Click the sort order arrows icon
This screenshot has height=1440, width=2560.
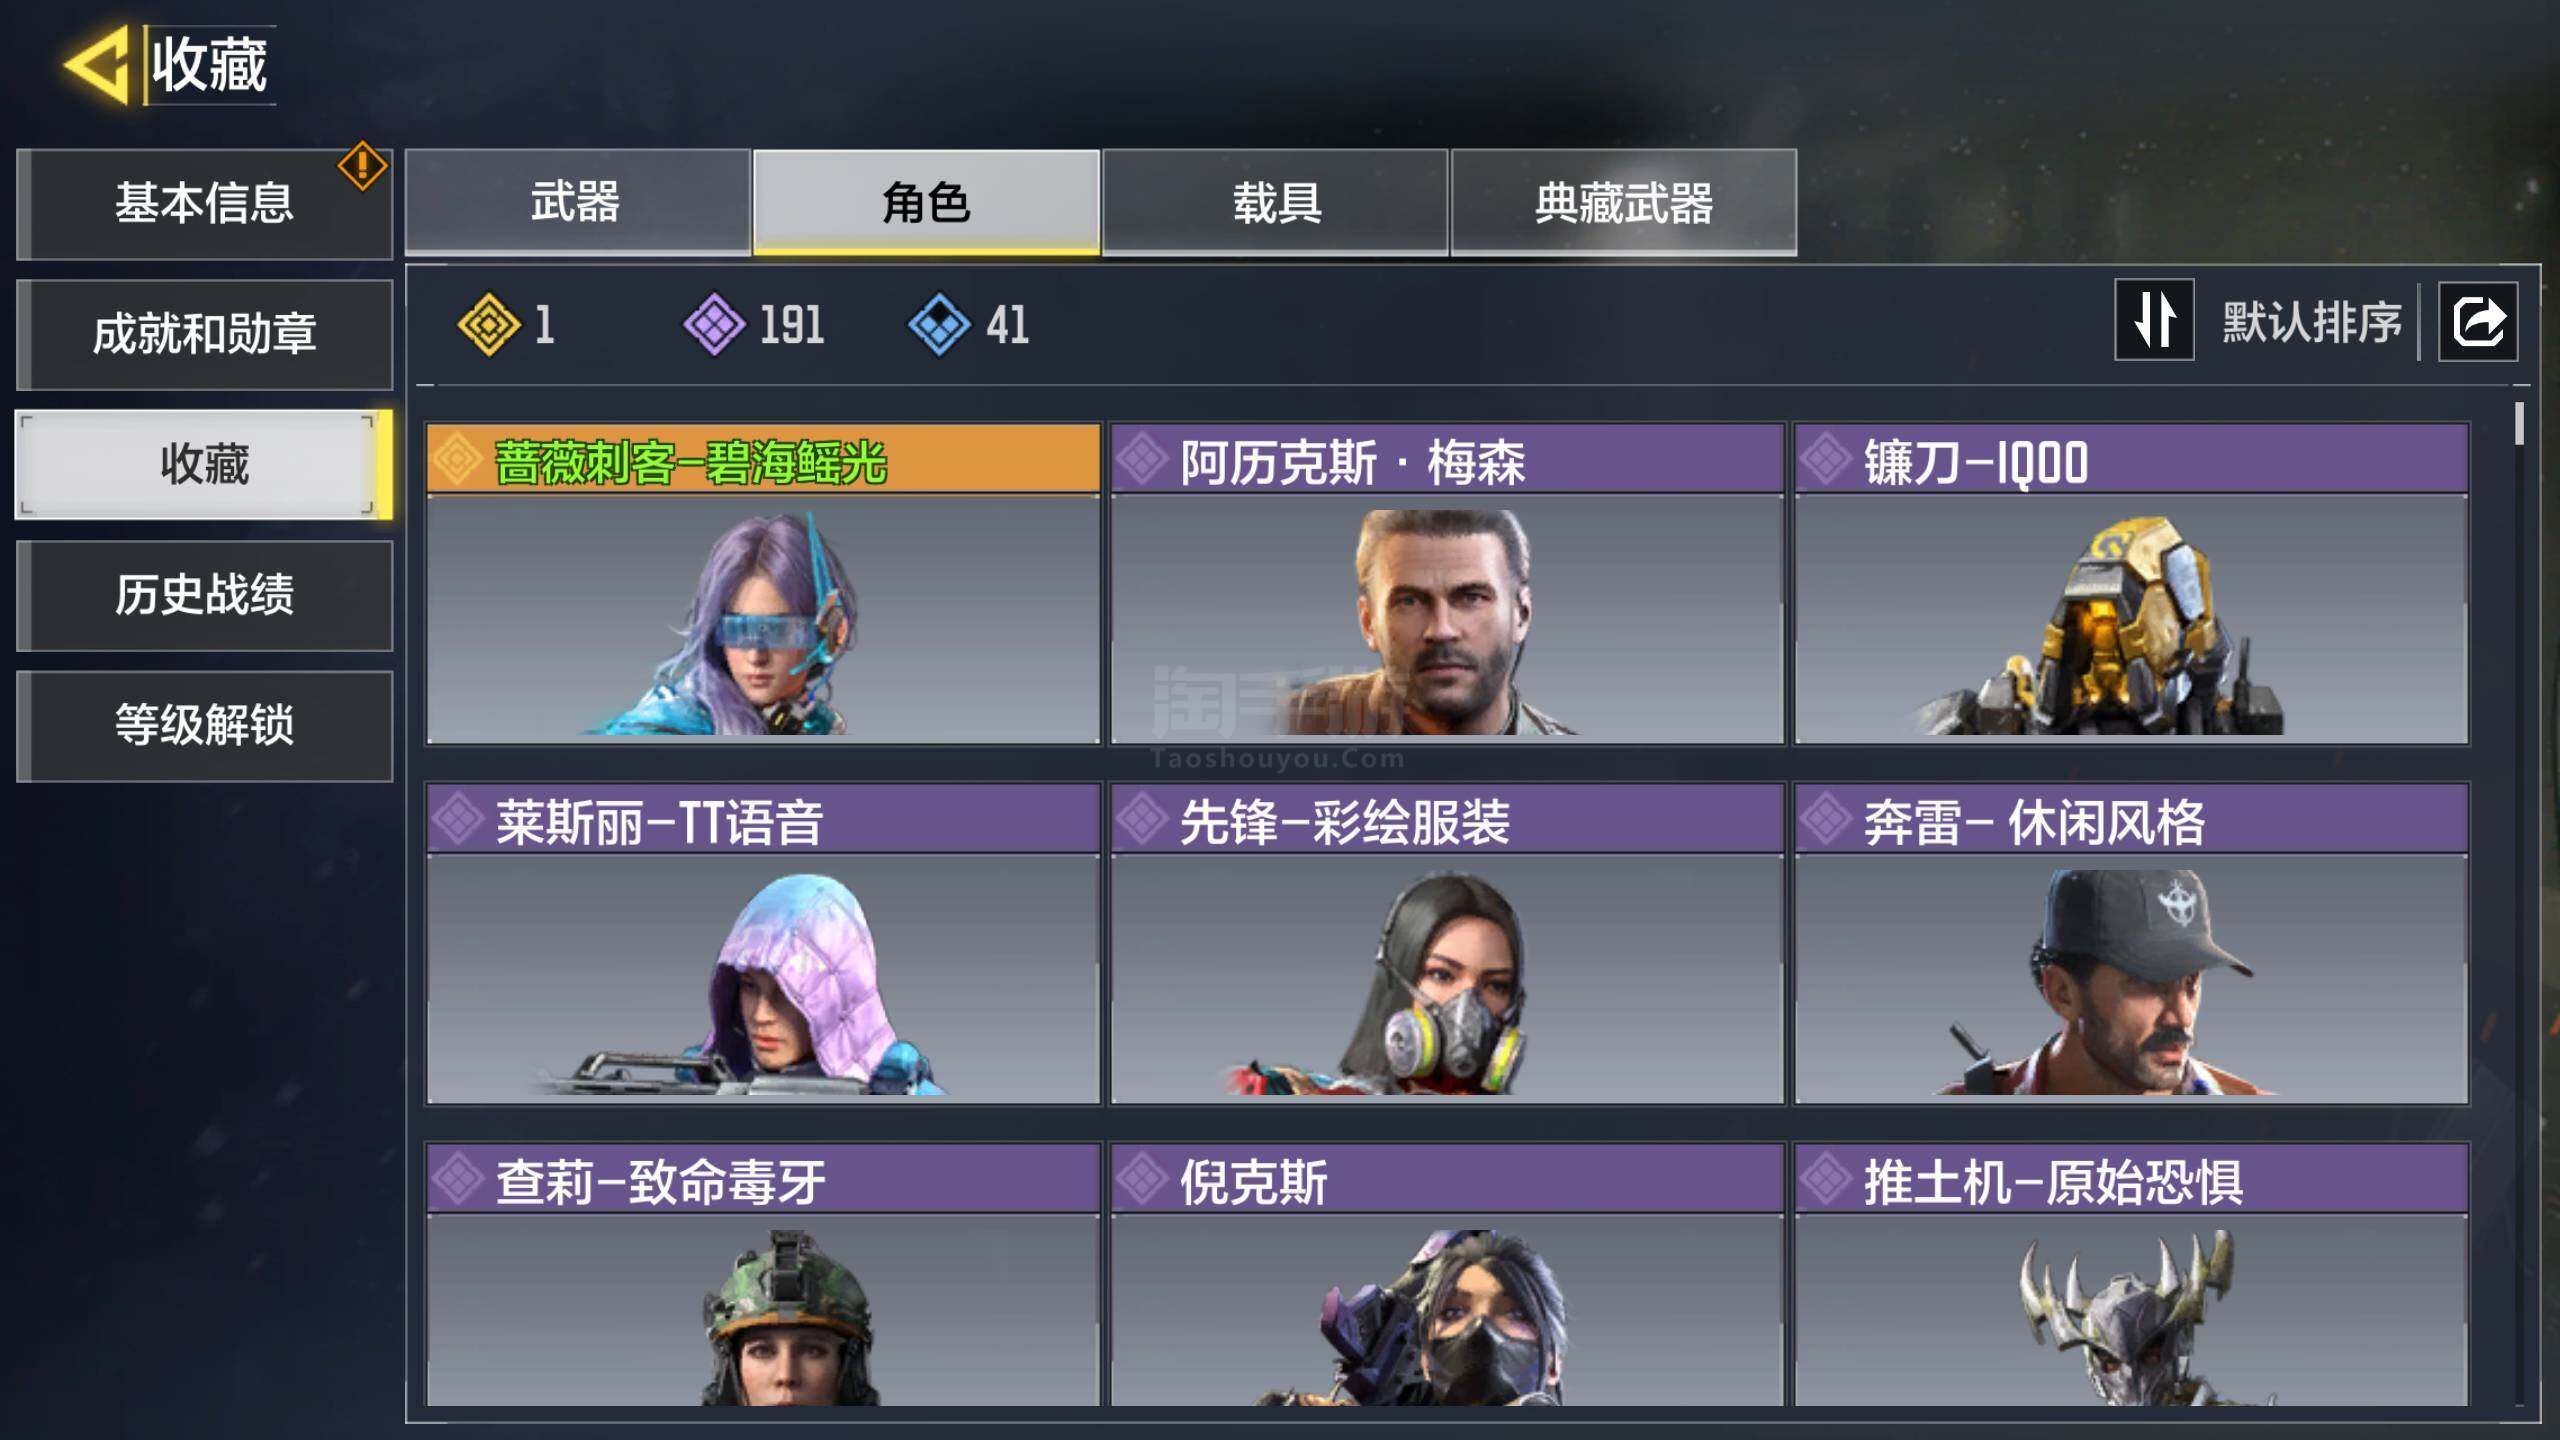click(x=2154, y=320)
